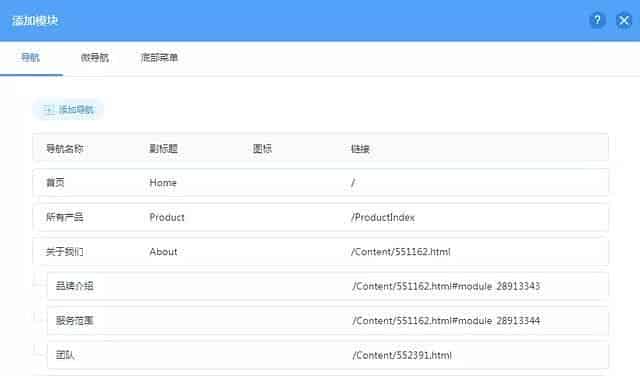
Task: Click the link ending in module_28913343
Action: (446, 286)
